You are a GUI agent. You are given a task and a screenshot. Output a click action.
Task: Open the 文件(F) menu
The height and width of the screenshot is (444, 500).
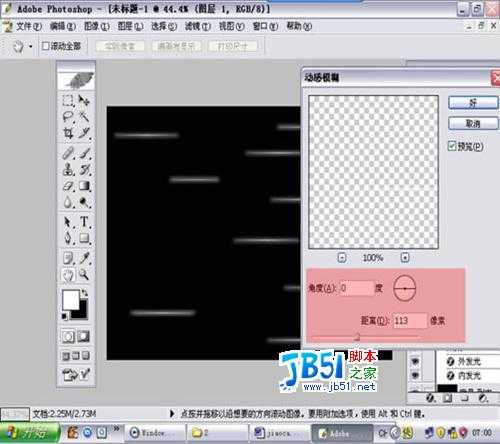click(x=29, y=26)
